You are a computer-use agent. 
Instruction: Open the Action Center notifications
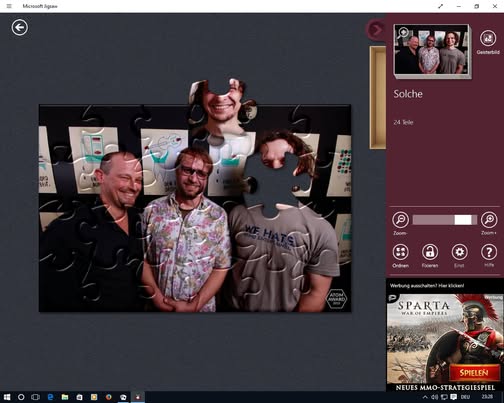click(x=453, y=397)
